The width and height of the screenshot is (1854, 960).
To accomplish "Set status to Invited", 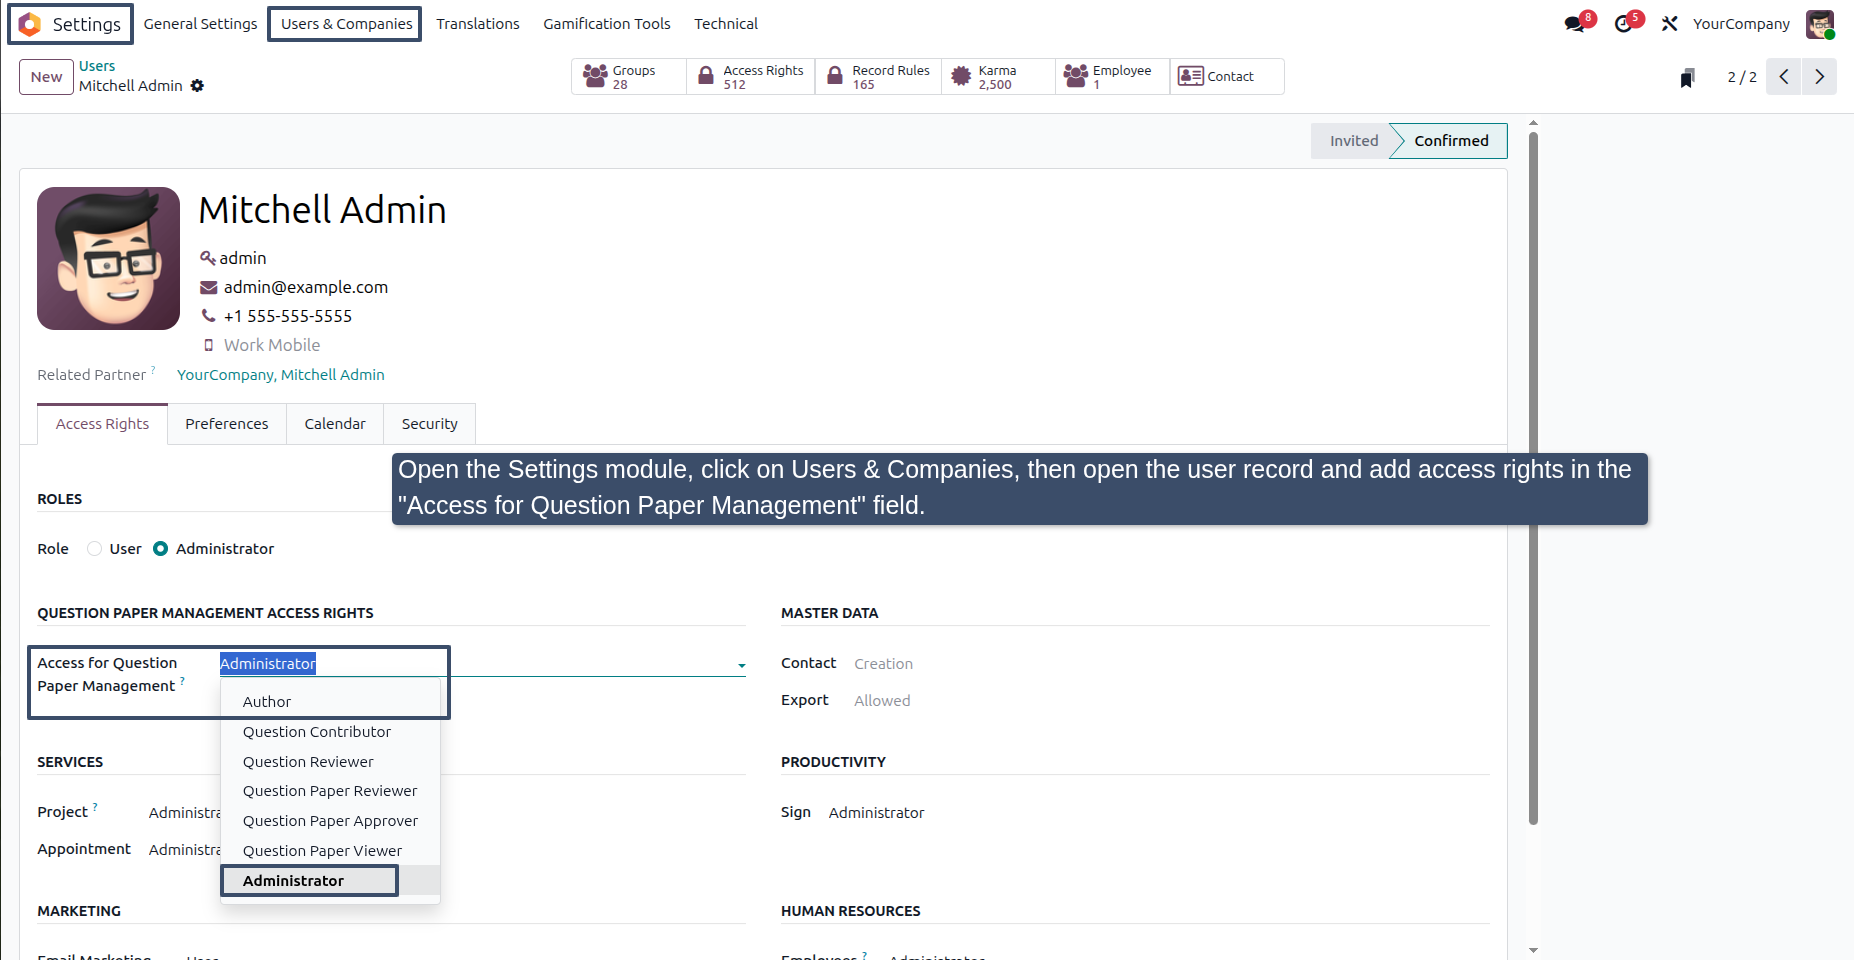I will coord(1353,141).
